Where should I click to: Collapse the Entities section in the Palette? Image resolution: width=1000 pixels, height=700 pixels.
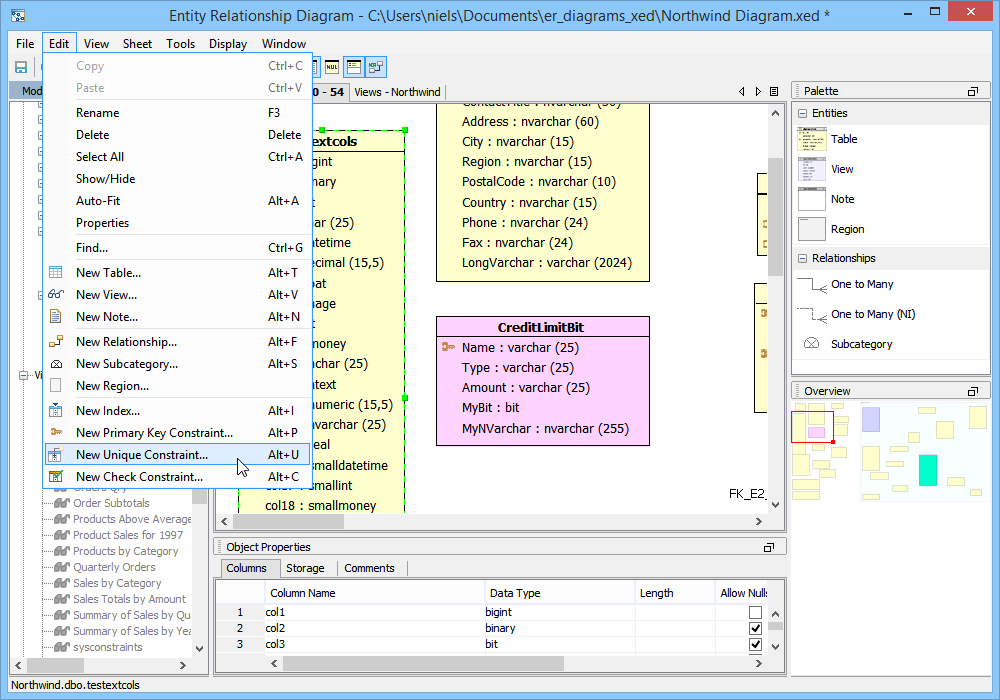[803, 114]
